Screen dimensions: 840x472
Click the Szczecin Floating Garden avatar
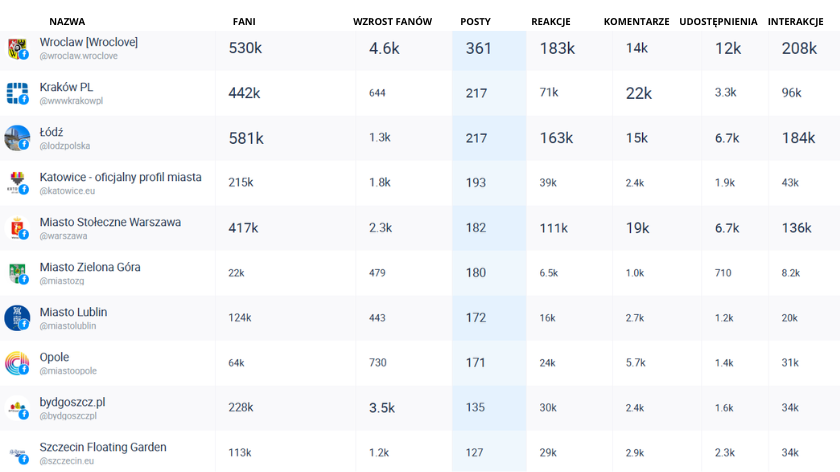(17, 452)
